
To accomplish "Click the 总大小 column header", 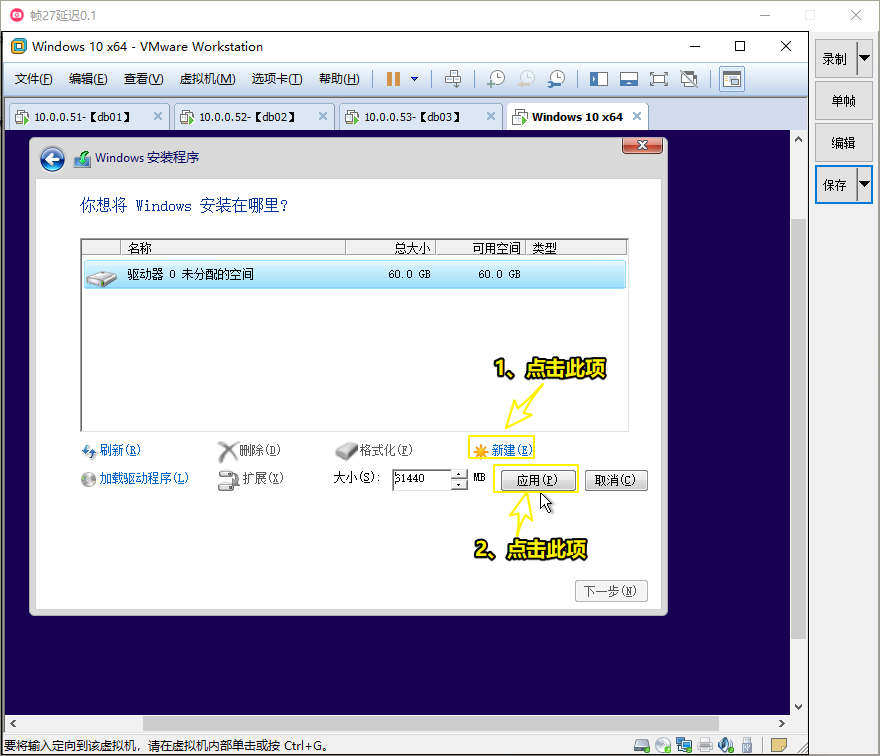I will tap(391, 248).
